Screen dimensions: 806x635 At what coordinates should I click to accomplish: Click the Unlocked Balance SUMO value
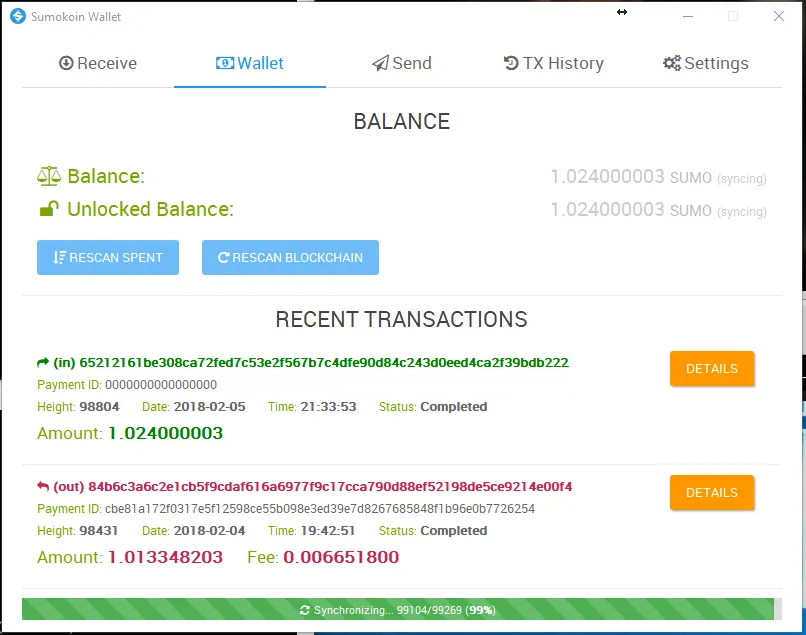pos(658,210)
